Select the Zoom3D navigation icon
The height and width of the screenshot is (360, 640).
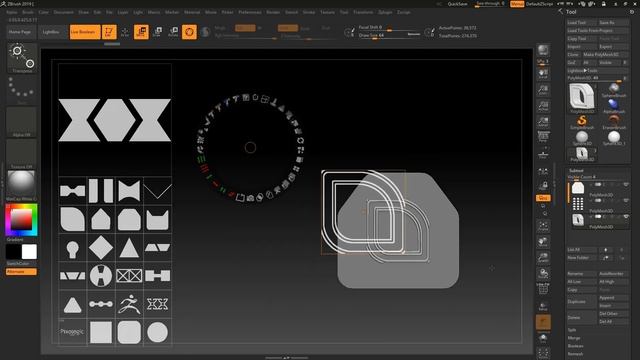[543, 258]
